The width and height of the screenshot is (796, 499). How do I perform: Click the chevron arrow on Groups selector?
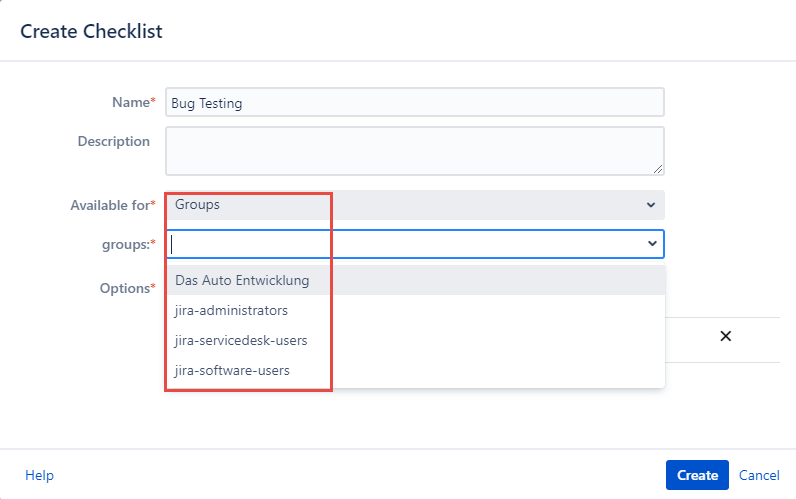651,205
